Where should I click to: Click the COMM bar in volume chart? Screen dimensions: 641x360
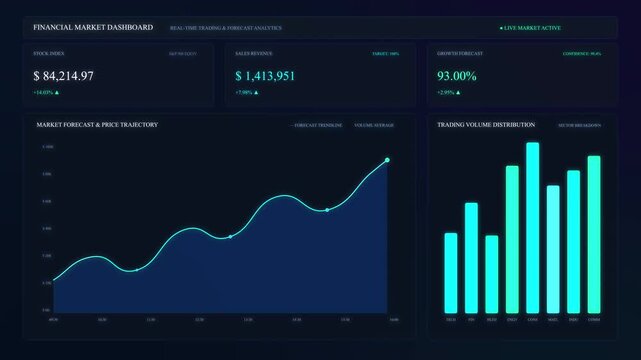tap(594, 235)
